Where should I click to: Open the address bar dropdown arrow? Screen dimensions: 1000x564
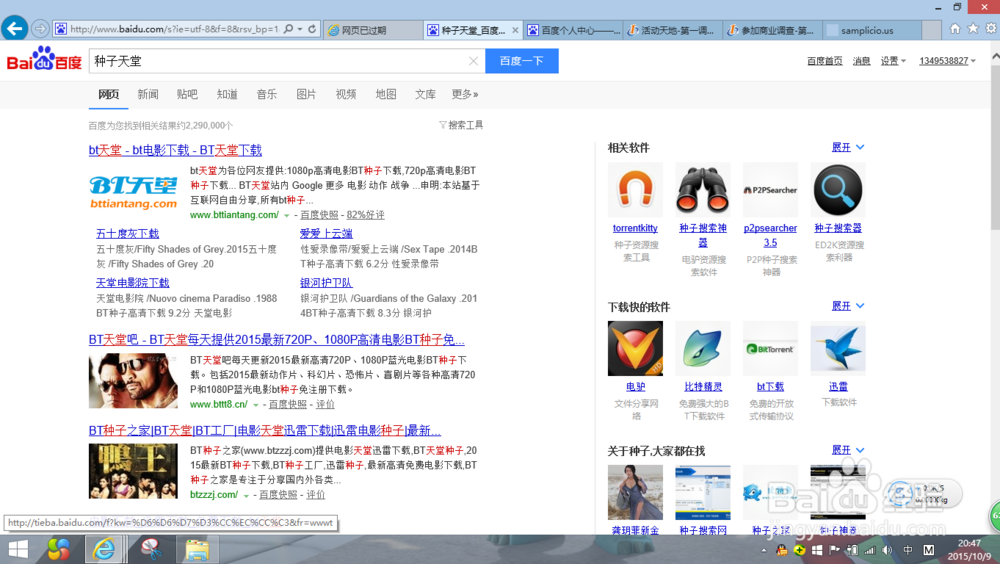(300, 29)
